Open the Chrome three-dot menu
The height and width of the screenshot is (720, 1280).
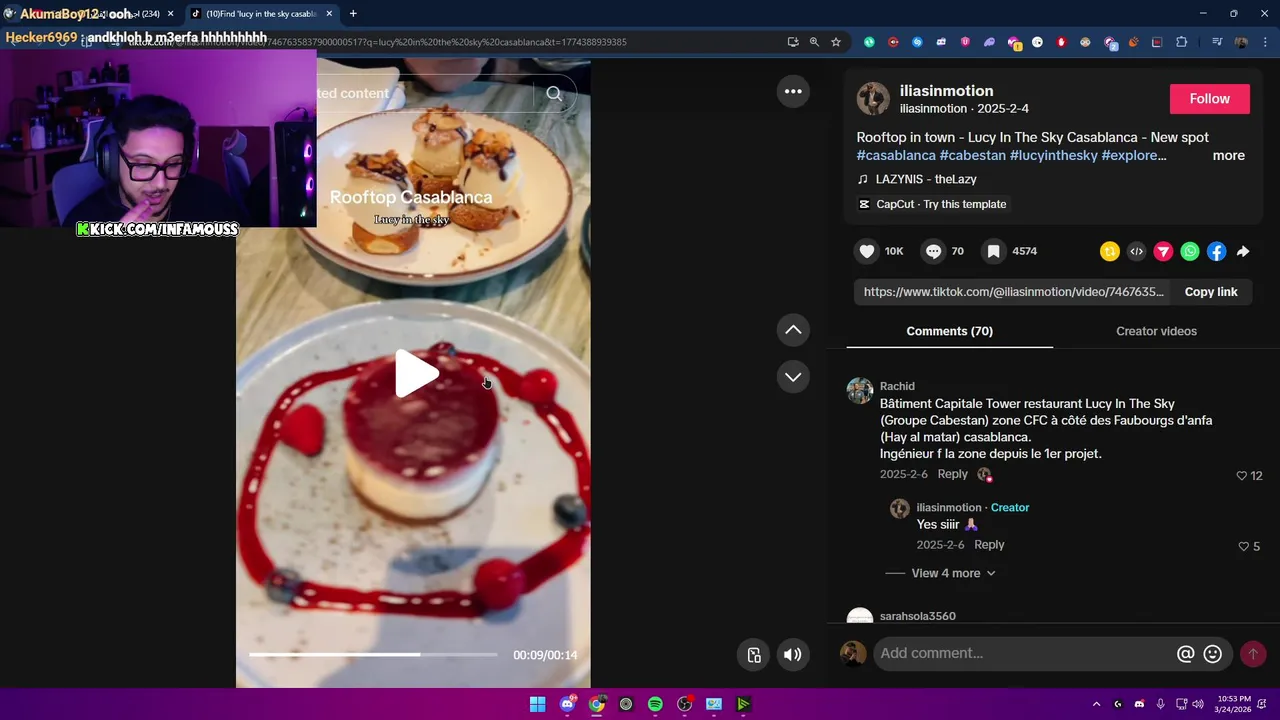click(1266, 42)
